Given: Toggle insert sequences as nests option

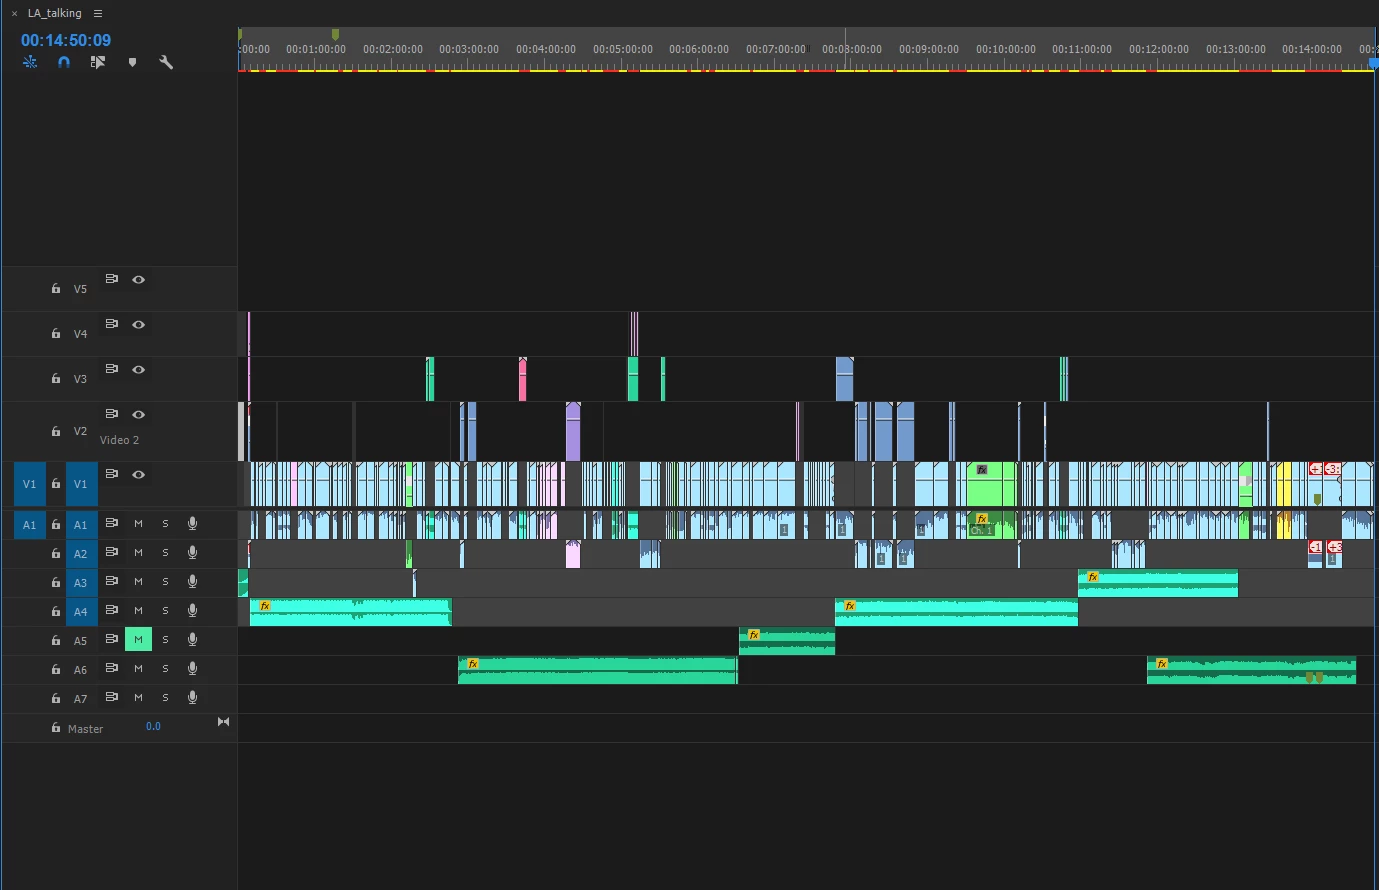Looking at the screenshot, I should click(30, 62).
